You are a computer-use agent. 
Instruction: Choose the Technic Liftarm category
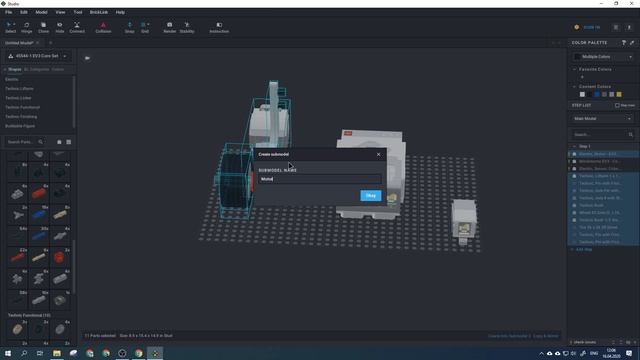(x=20, y=89)
